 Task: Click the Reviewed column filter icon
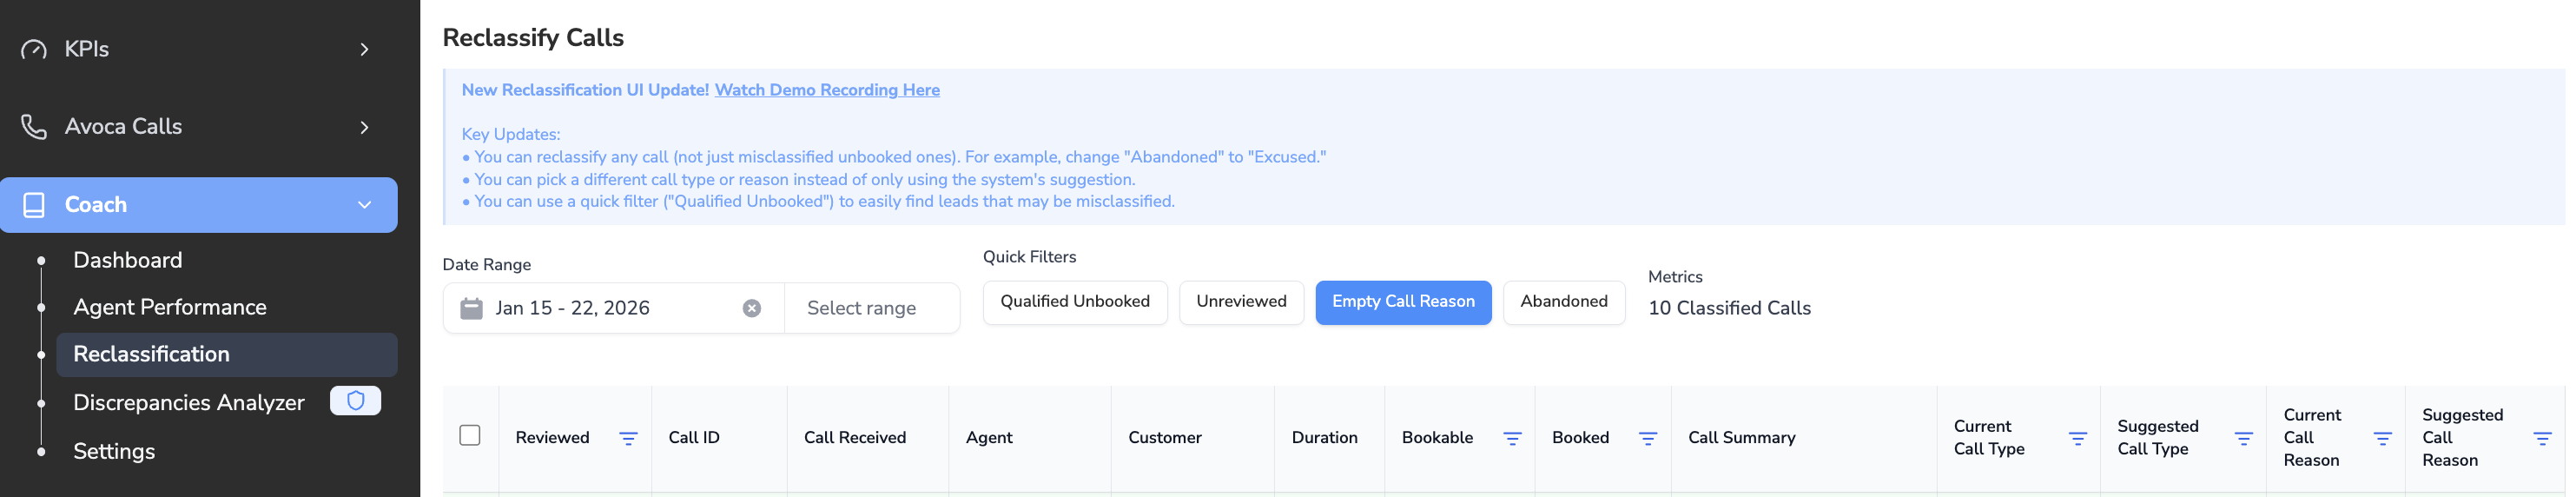coord(628,439)
